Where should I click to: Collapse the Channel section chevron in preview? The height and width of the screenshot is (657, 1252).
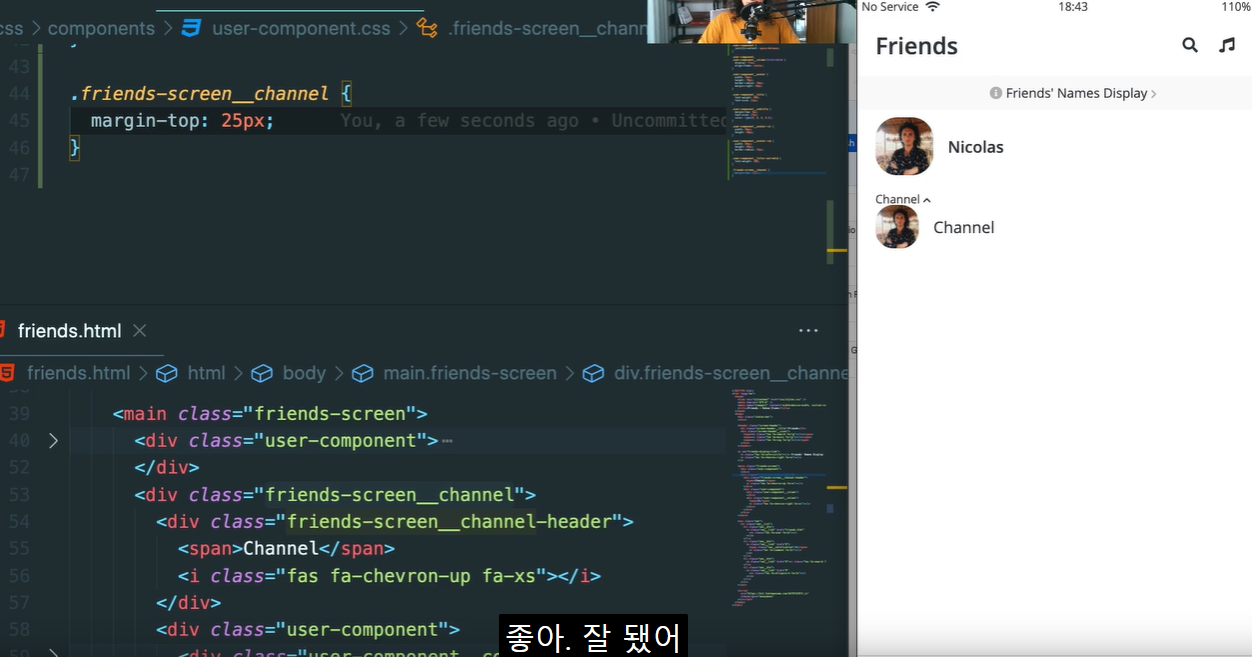tap(927, 200)
